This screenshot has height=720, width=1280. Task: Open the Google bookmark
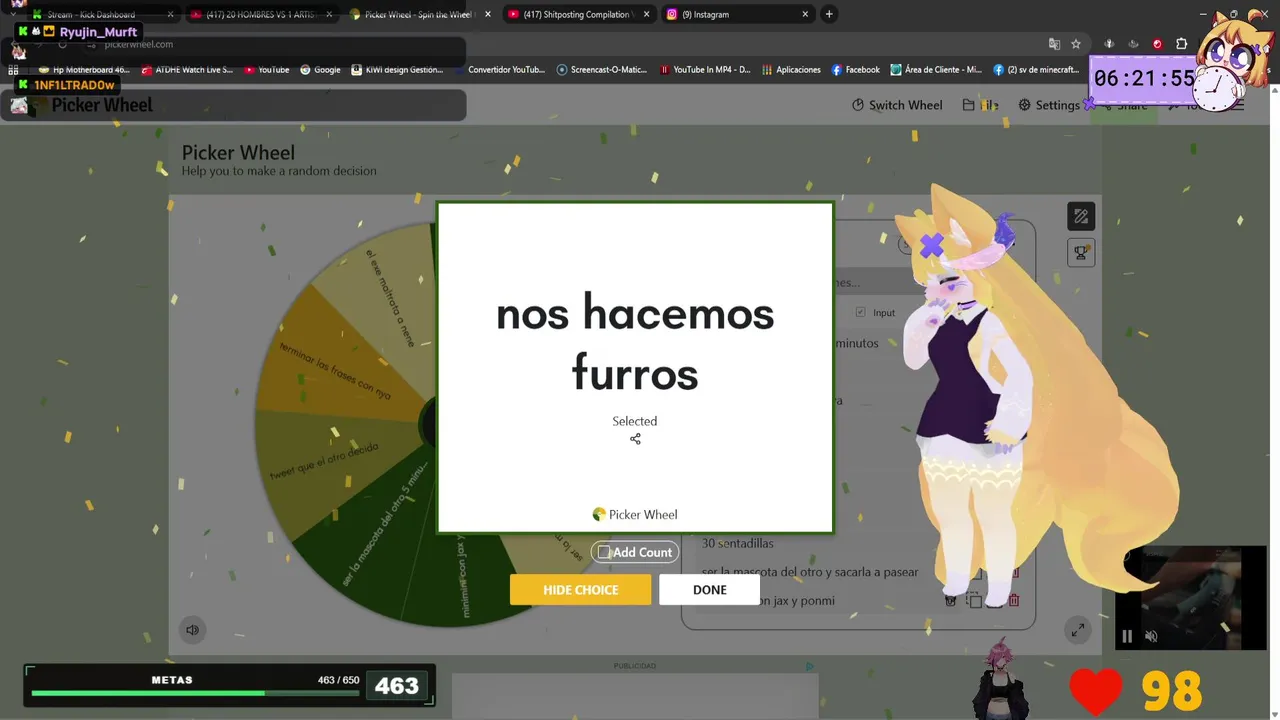[x=320, y=70]
